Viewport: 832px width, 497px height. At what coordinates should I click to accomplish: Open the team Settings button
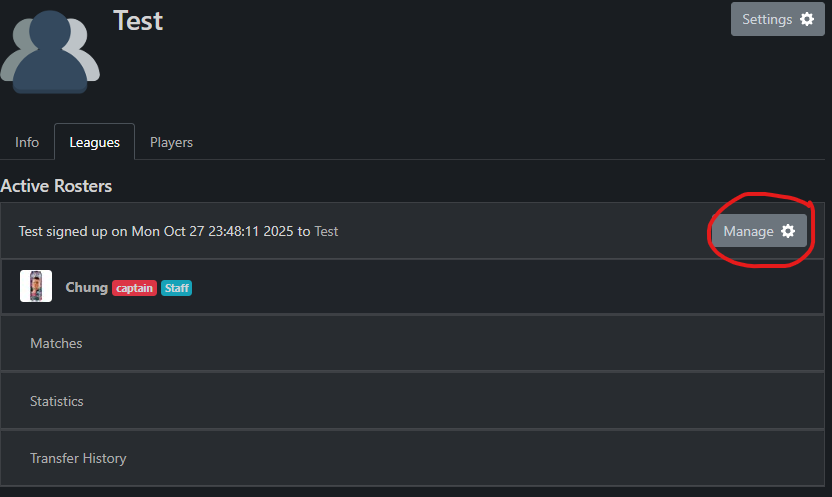click(x=777, y=19)
